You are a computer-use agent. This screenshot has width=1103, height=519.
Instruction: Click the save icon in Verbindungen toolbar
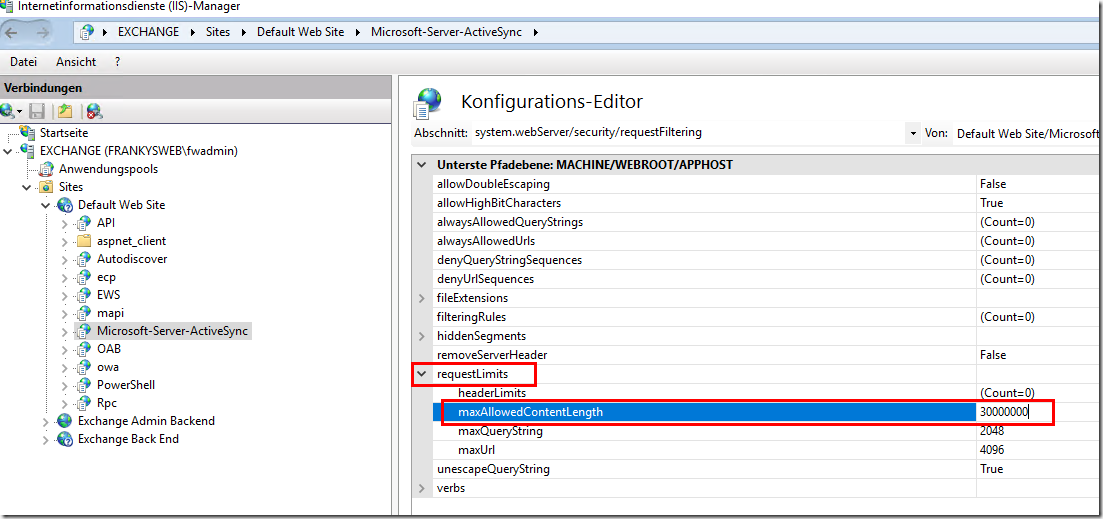pos(37,111)
